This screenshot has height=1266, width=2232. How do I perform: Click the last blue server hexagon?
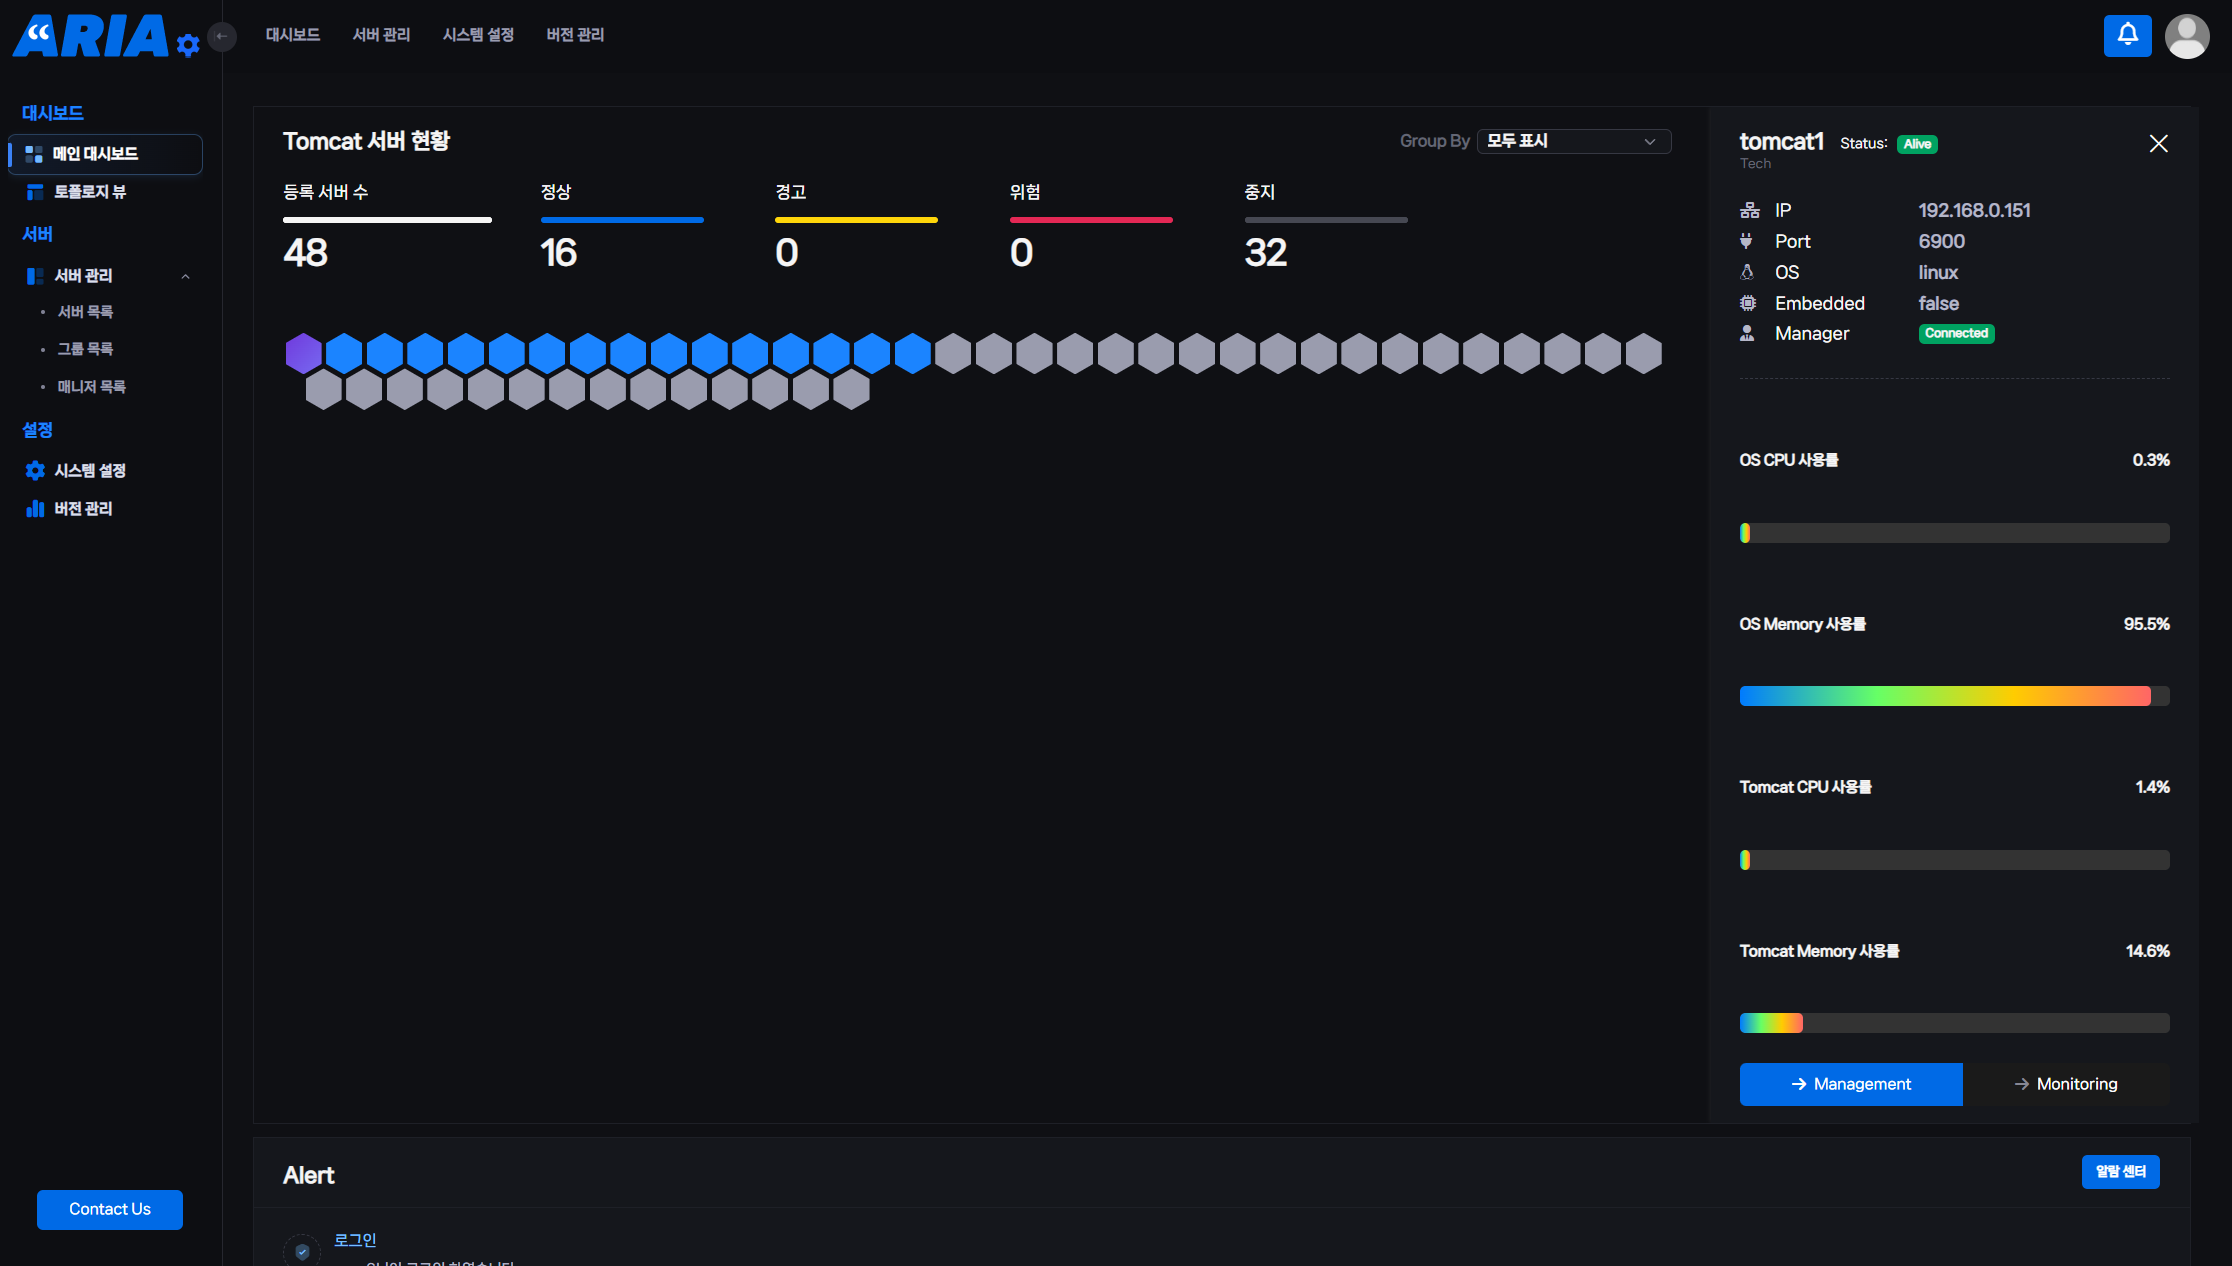click(912, 353)
